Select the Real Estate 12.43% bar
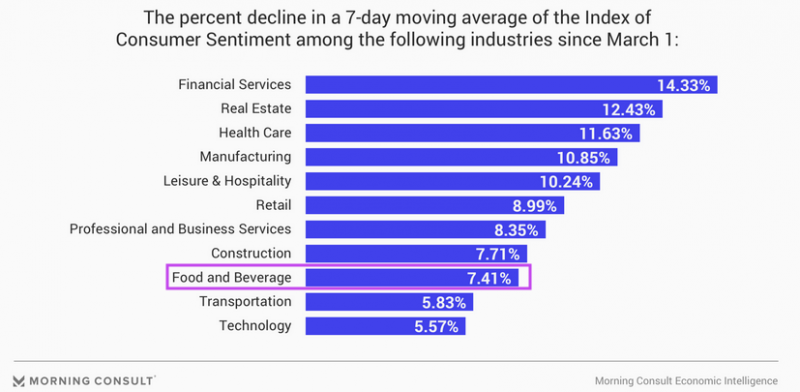 tap(484, 109)
